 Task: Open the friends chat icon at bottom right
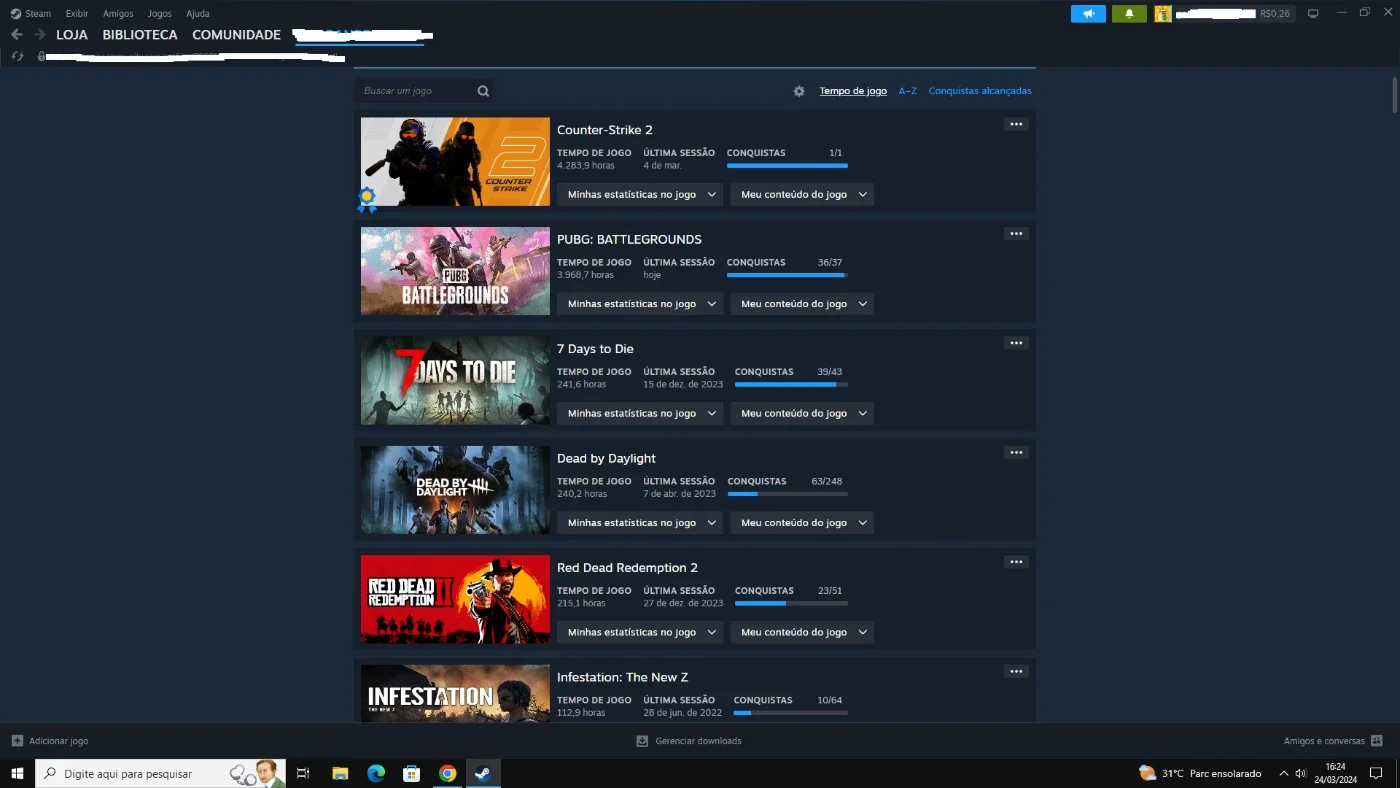click(1377, 741)
